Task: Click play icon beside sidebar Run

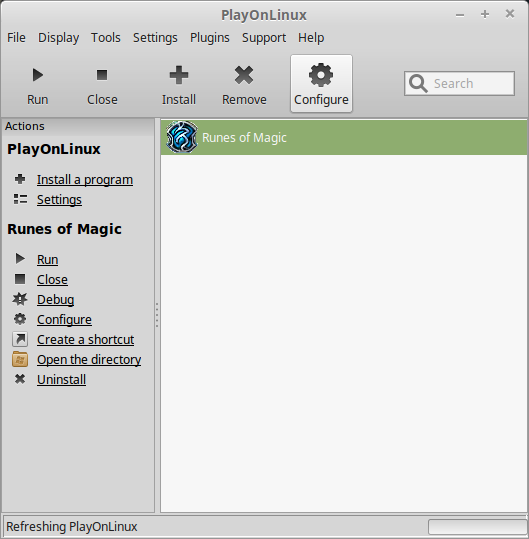Action: coord(20,258)
